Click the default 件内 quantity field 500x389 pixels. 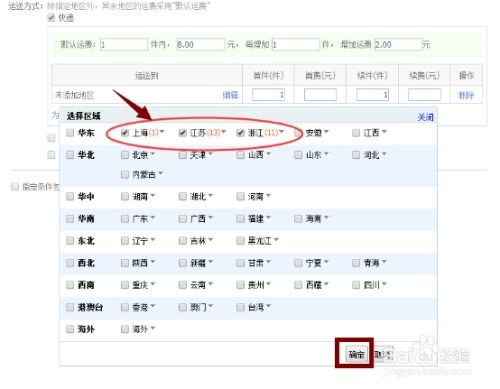click(x=124, y=45)
